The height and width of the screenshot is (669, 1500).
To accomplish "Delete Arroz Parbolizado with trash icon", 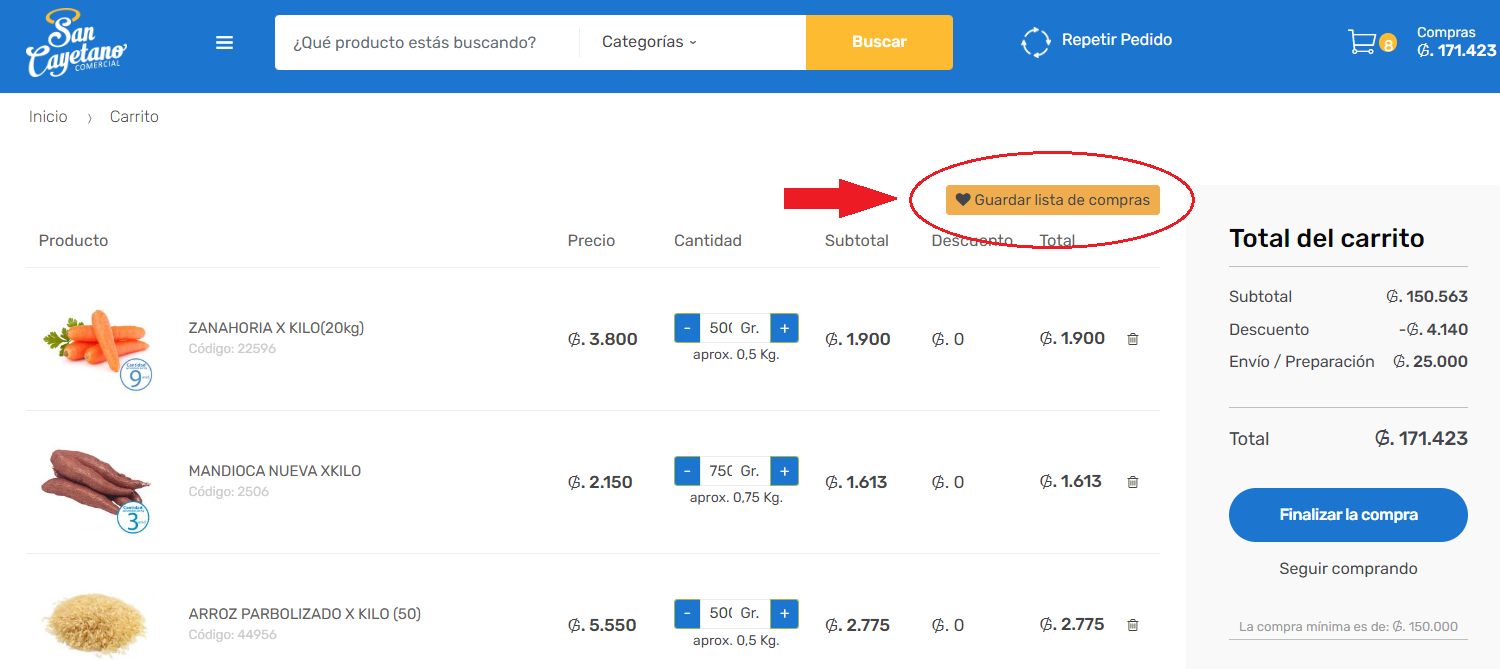I will 1132,625.
